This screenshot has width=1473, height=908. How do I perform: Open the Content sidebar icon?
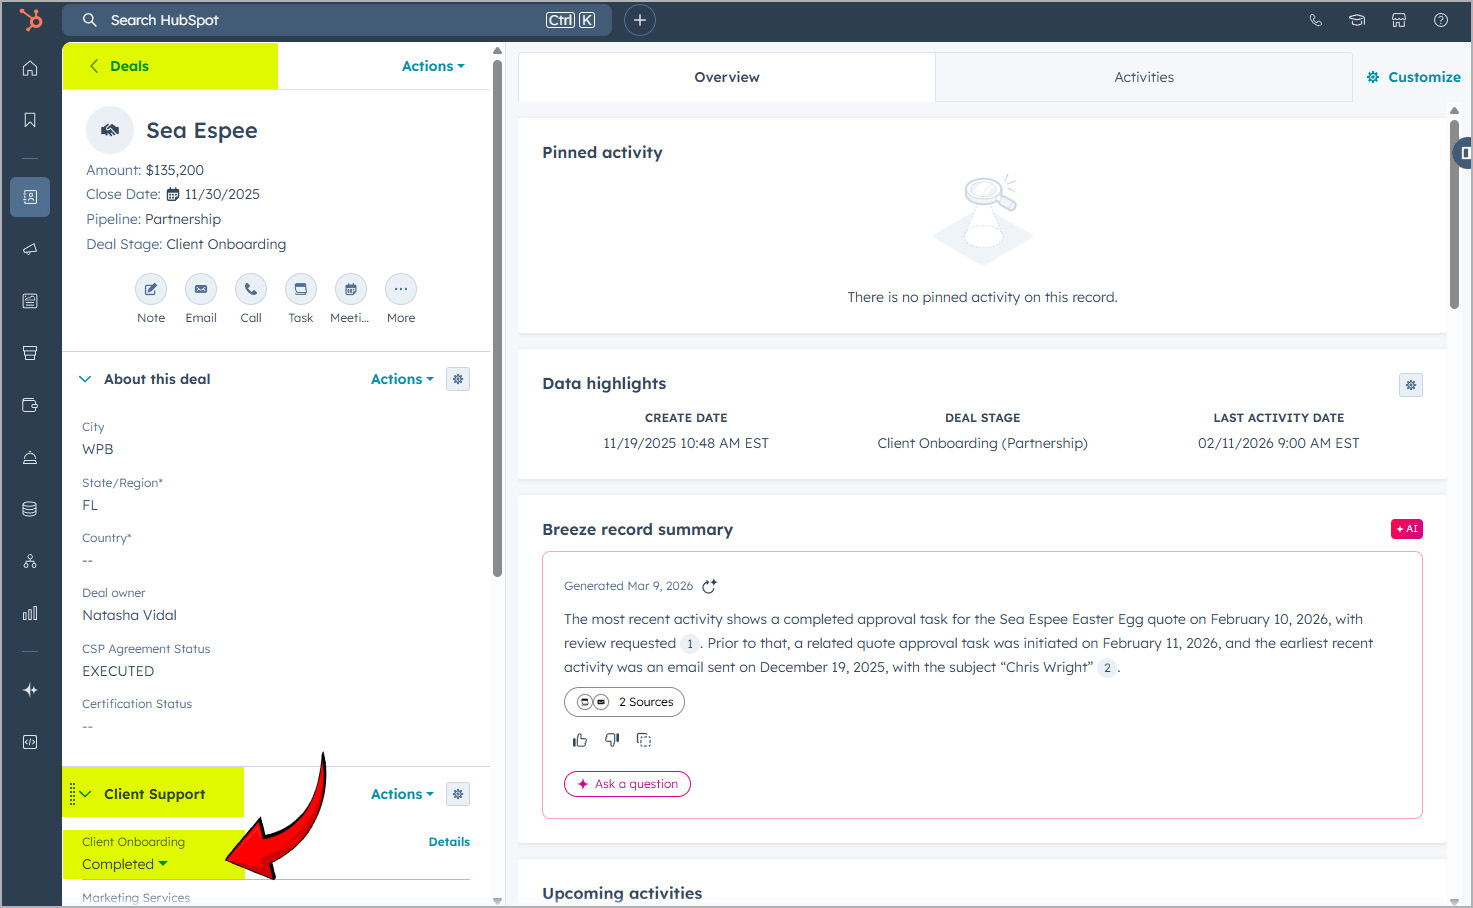click(x=30, y=301)
